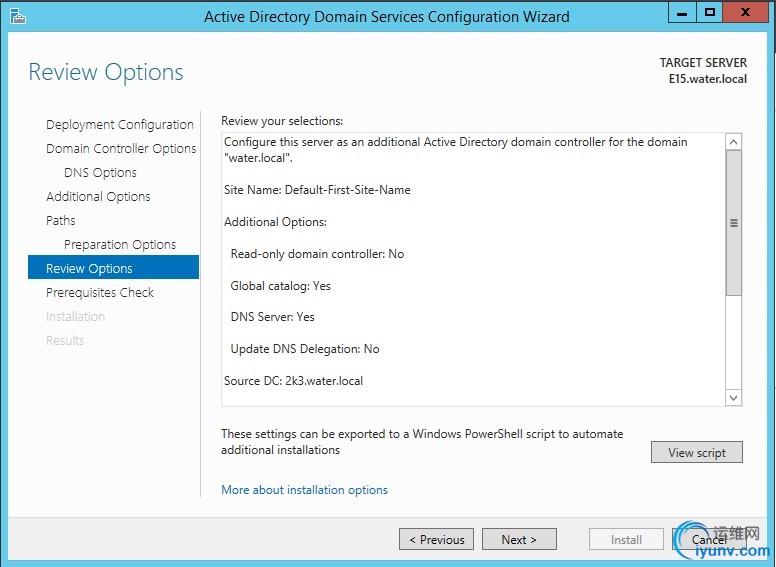
Task: Open Preparation Options sub-step
Action: (x=120, y=245)
